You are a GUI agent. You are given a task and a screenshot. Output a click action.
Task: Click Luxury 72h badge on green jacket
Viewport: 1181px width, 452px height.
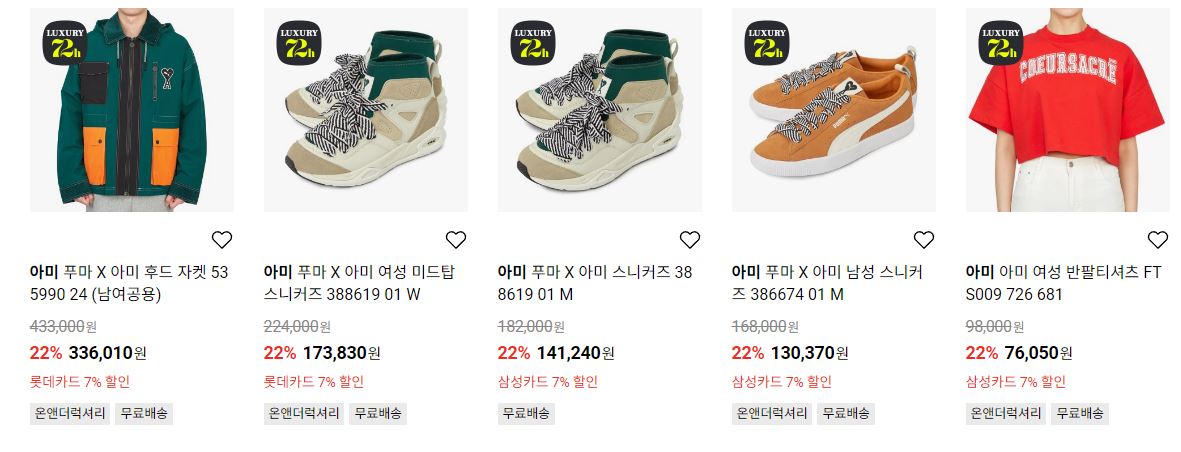(x=65, y=43)
